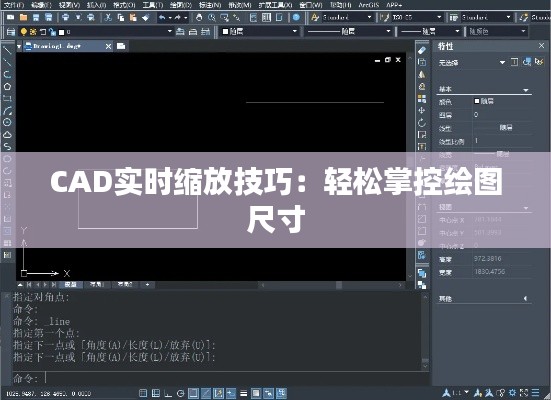Select the Circle tool in the draw toolbar

(7, 122)
